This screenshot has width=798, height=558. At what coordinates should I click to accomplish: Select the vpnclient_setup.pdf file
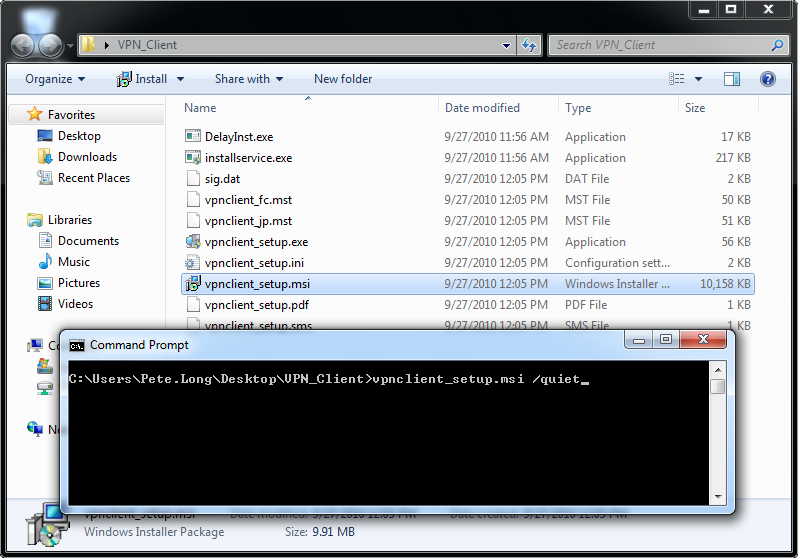point(256,304)
